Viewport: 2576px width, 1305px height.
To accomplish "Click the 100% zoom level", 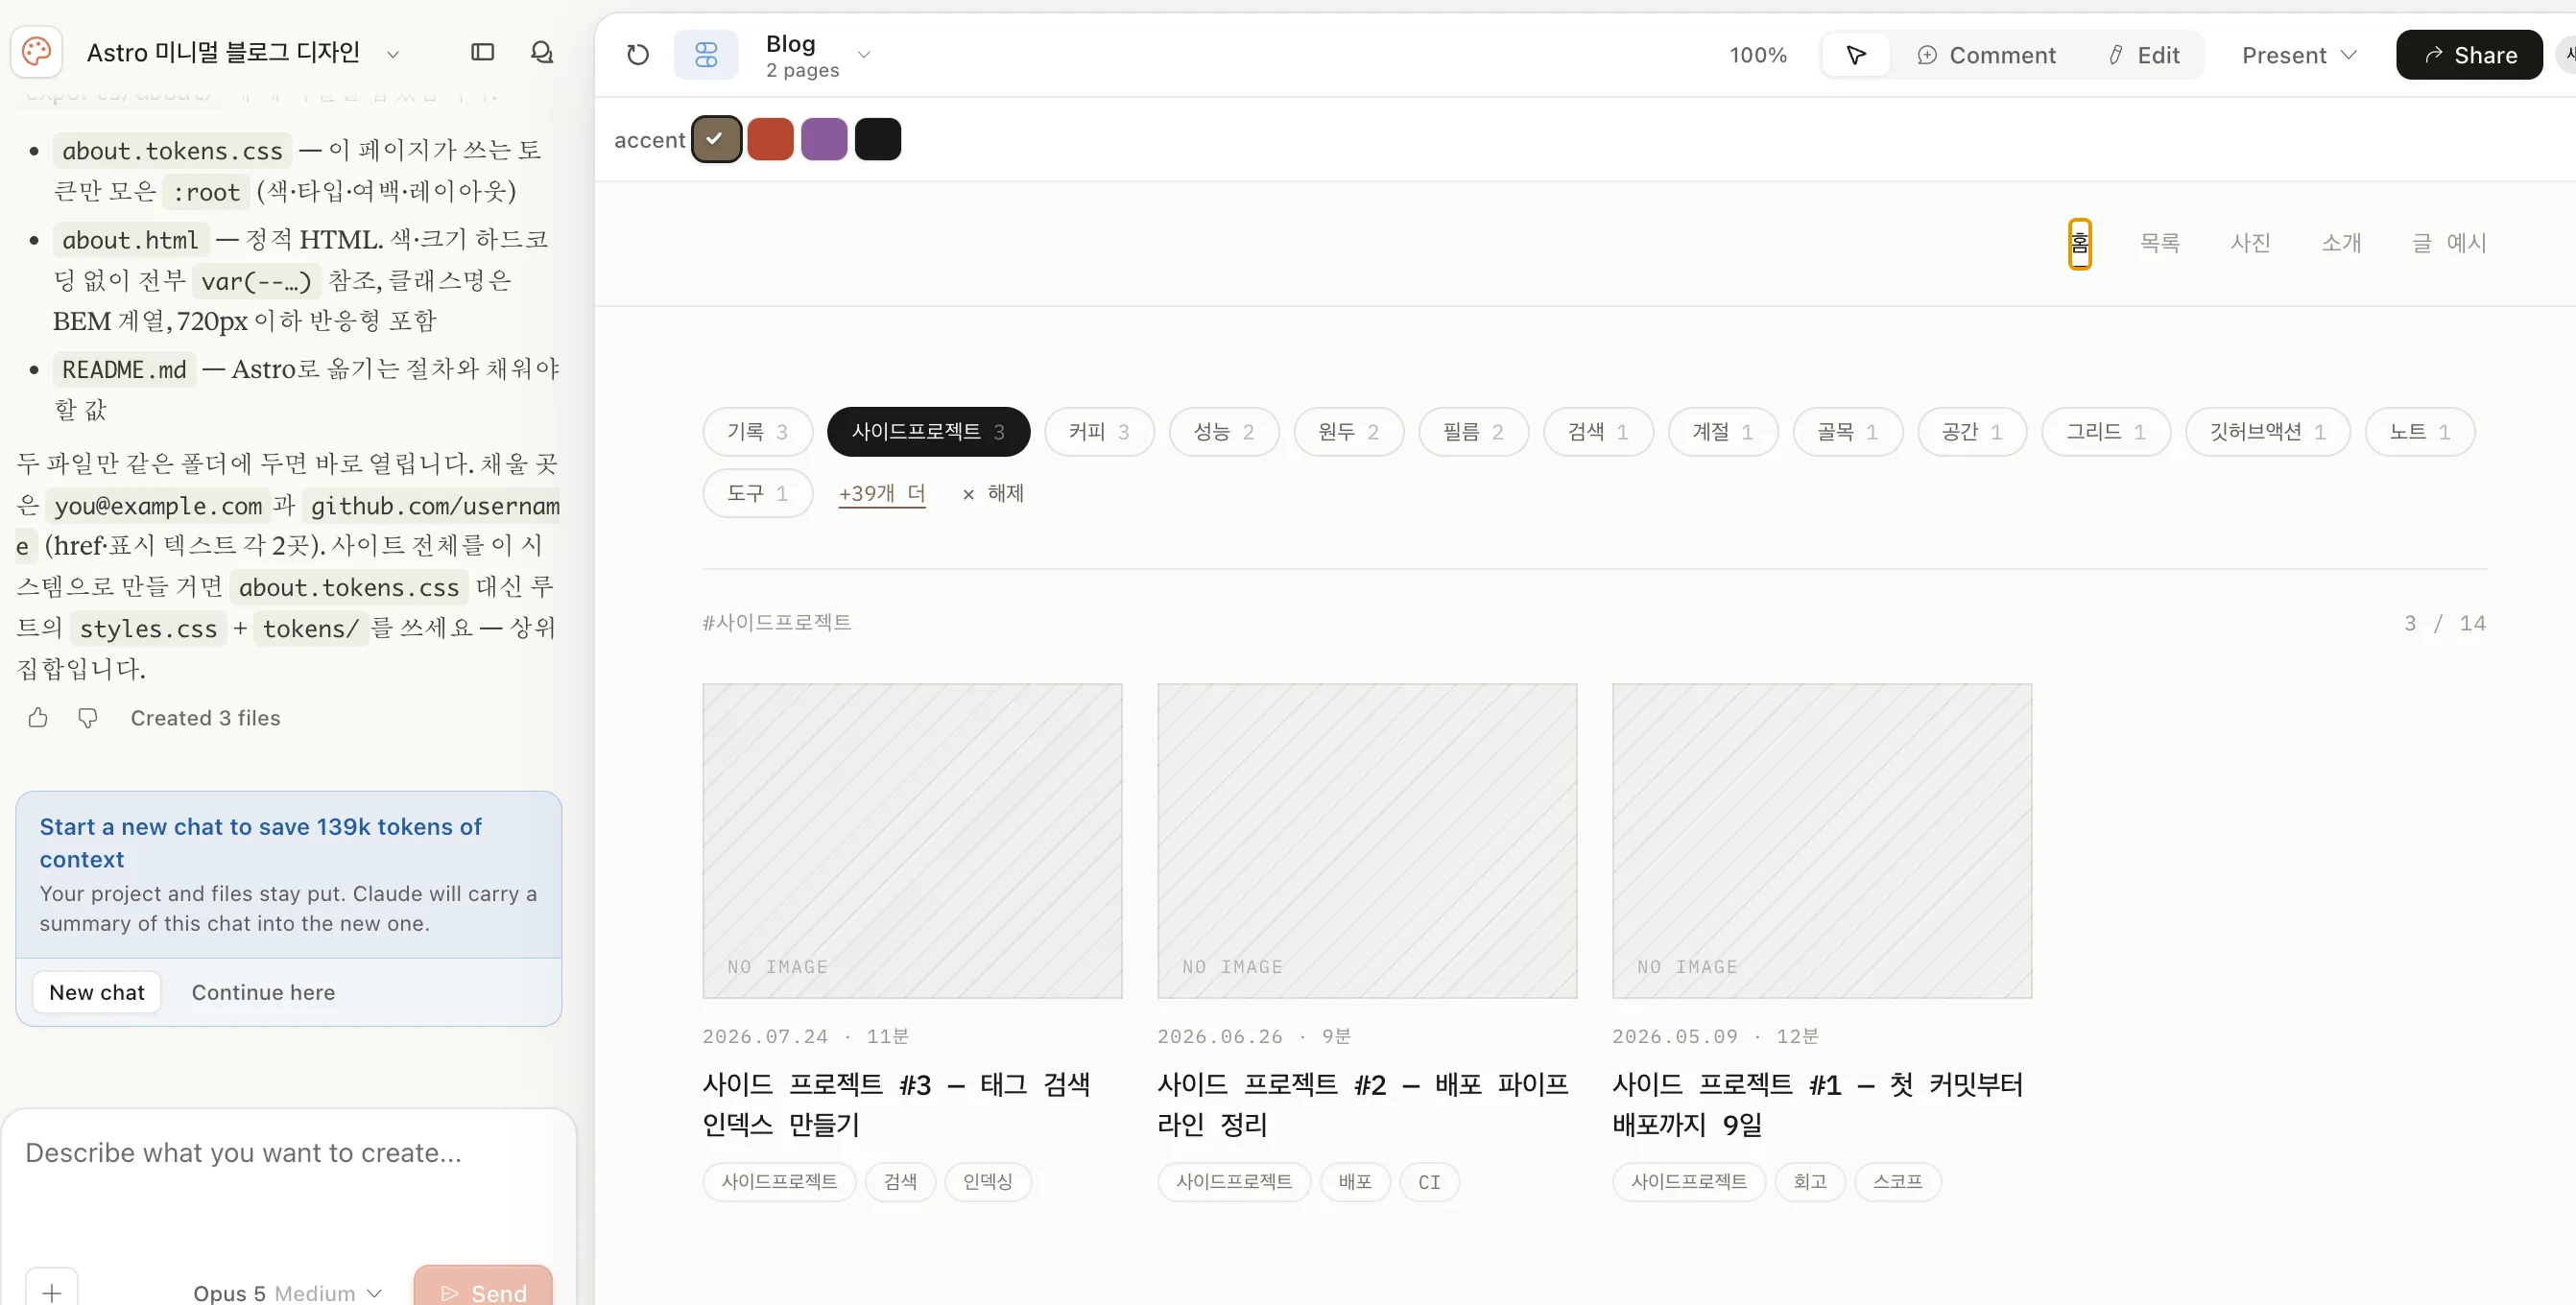I will (x=1758, y=55).
